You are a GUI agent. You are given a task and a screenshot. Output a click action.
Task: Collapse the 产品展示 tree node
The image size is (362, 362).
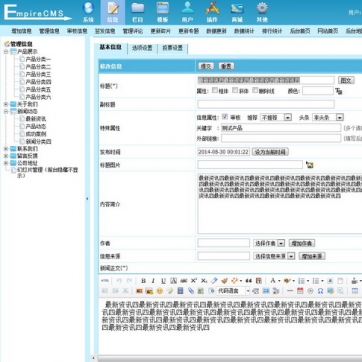pos(6,52)
